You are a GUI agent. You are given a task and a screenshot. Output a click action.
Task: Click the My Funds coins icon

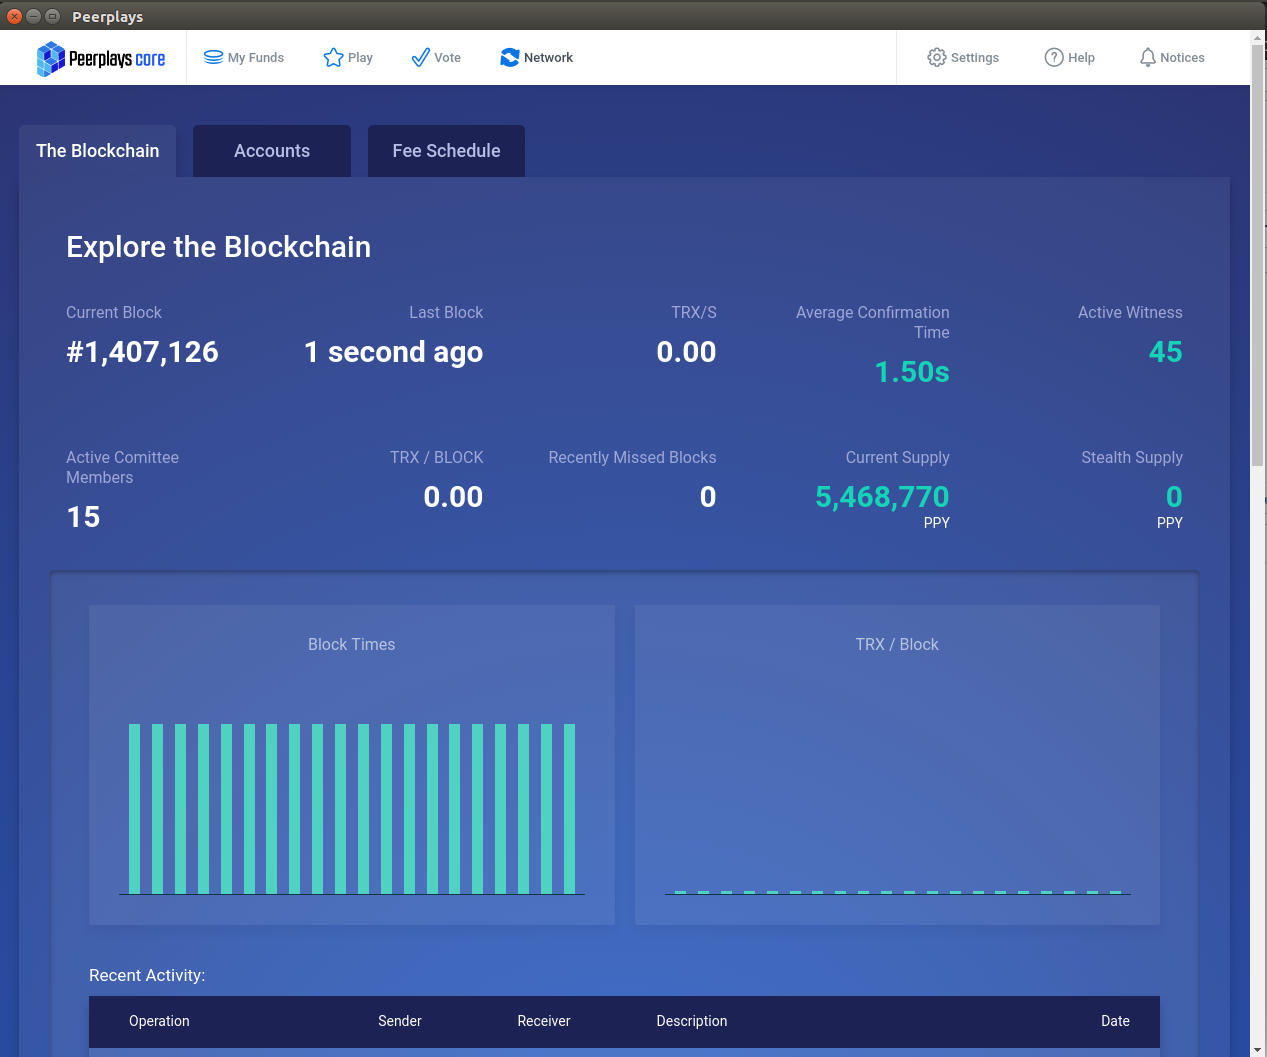[213, 57]
